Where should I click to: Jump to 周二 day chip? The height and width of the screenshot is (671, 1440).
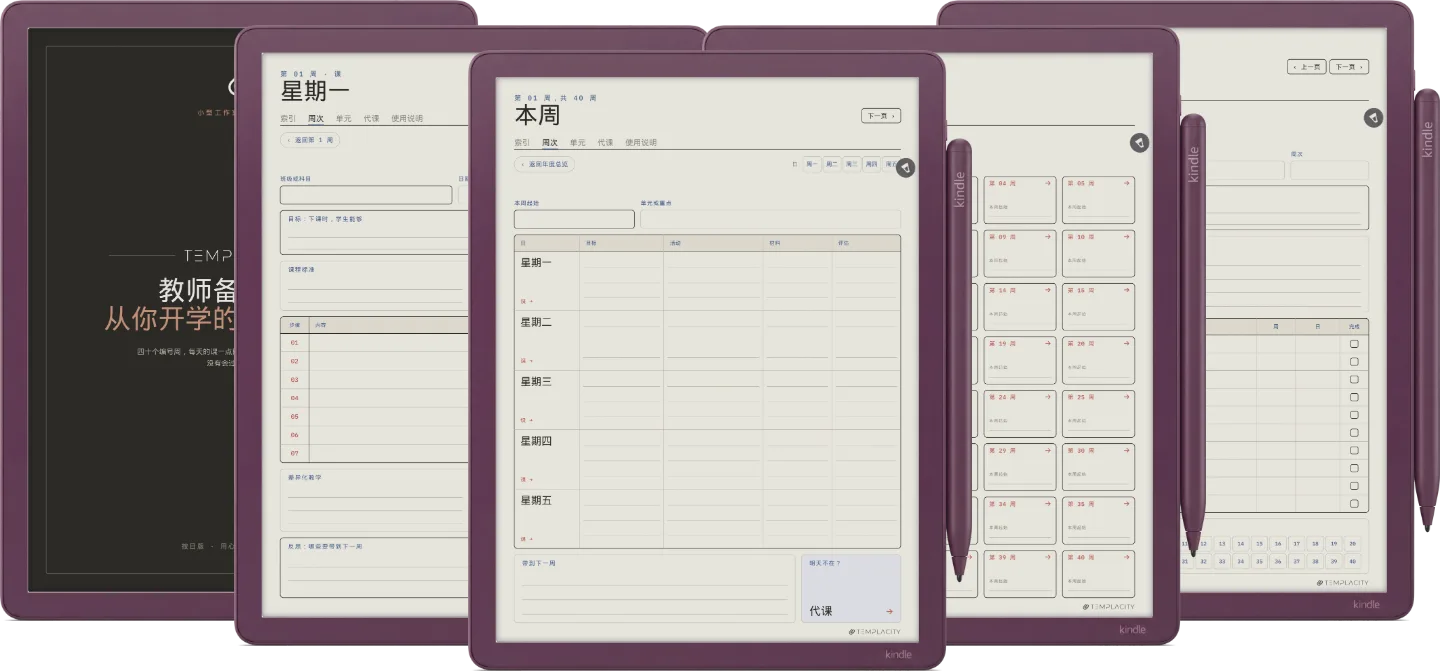(832, 164)
